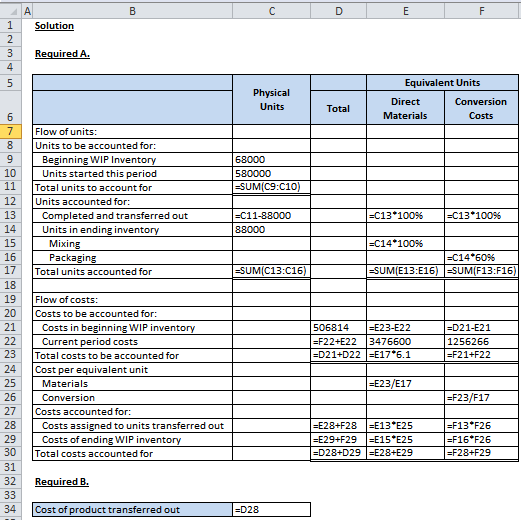Select column D header
This screenshot has height=520, width=521.
[x=338, y=11]
